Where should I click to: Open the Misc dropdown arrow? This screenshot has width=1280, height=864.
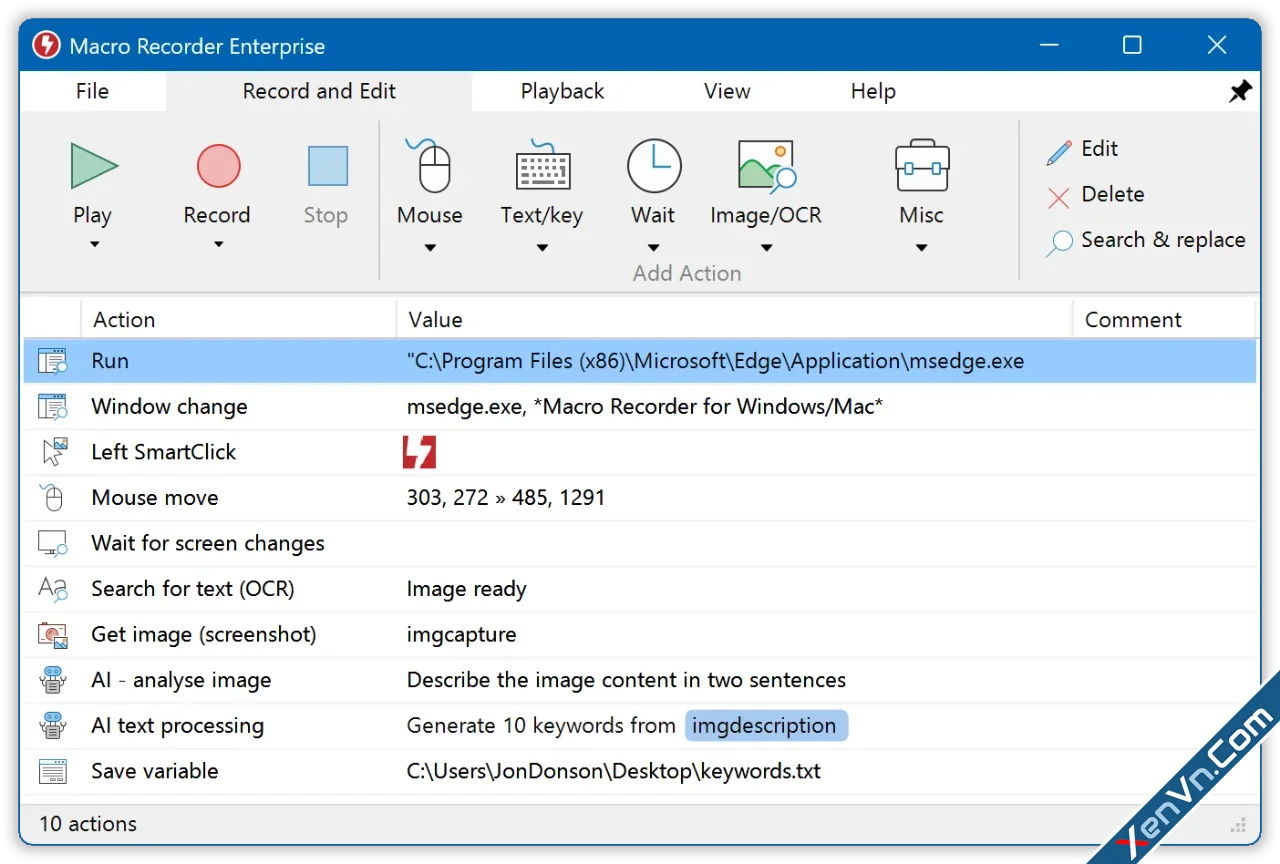tap(922, 248)
